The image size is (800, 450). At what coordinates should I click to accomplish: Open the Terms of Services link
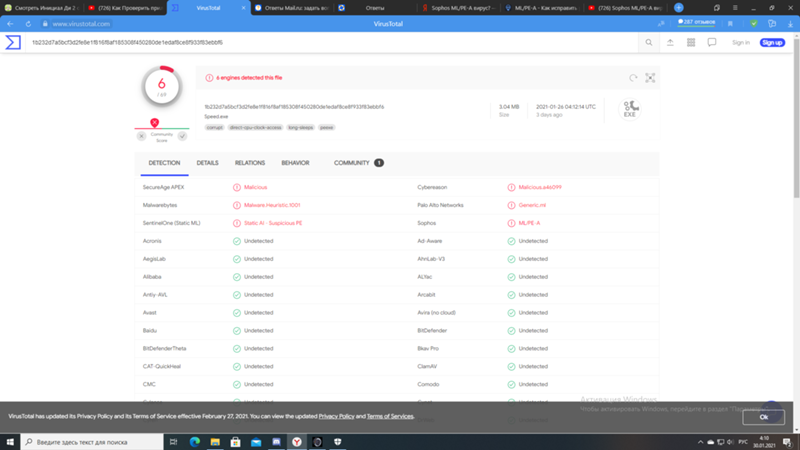390,416
